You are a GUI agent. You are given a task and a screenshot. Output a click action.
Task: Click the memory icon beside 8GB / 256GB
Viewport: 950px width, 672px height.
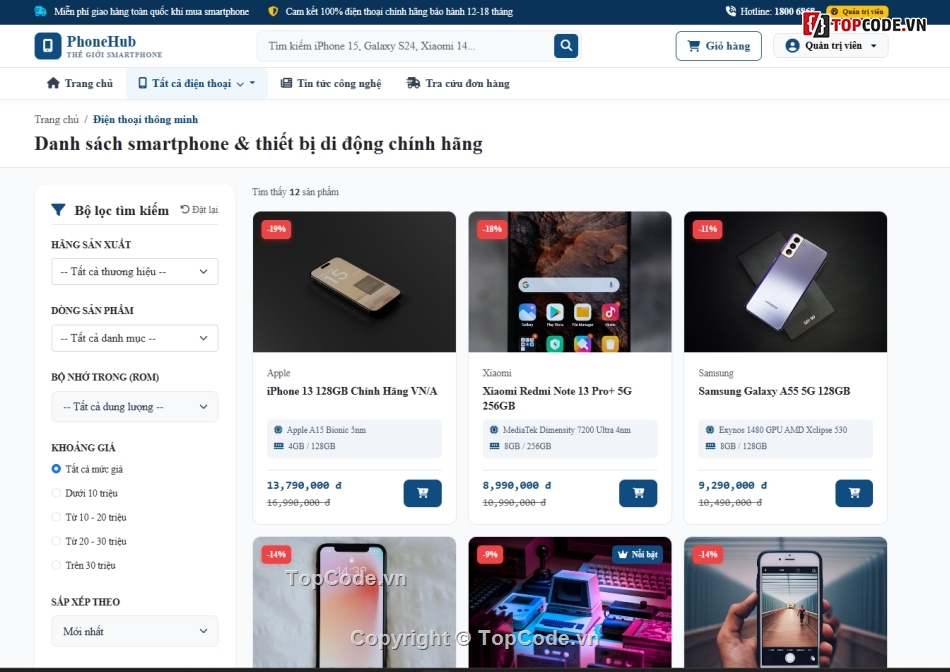coord(494,446)
